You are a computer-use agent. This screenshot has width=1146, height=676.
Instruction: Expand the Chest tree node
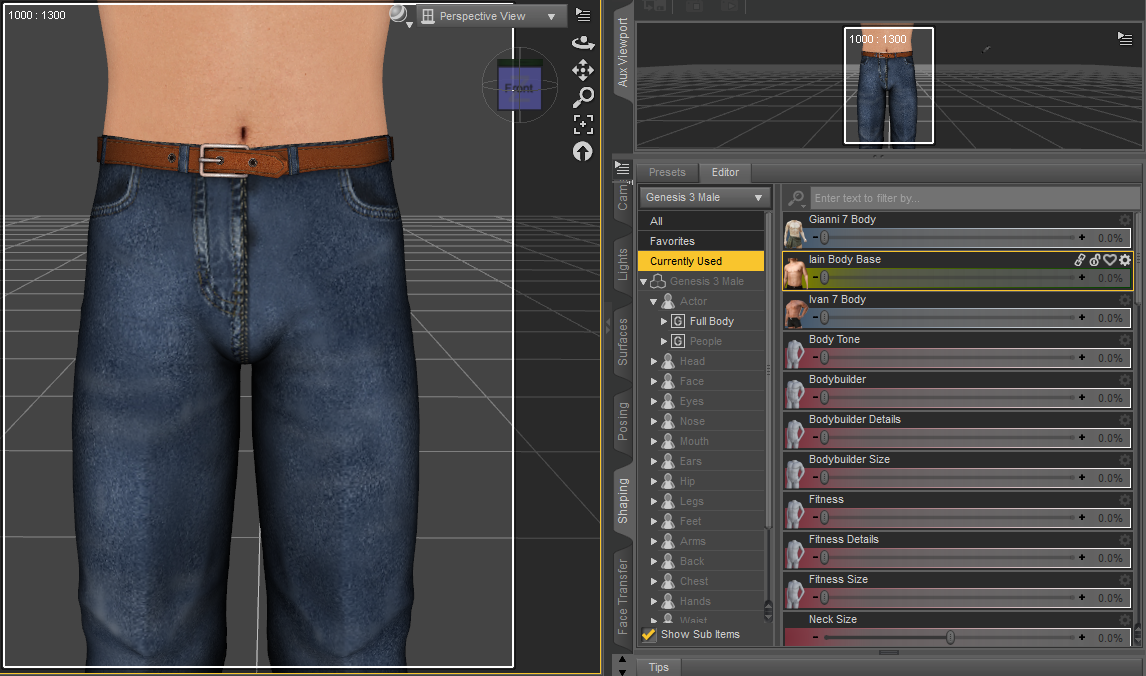(x=654, y=582)
